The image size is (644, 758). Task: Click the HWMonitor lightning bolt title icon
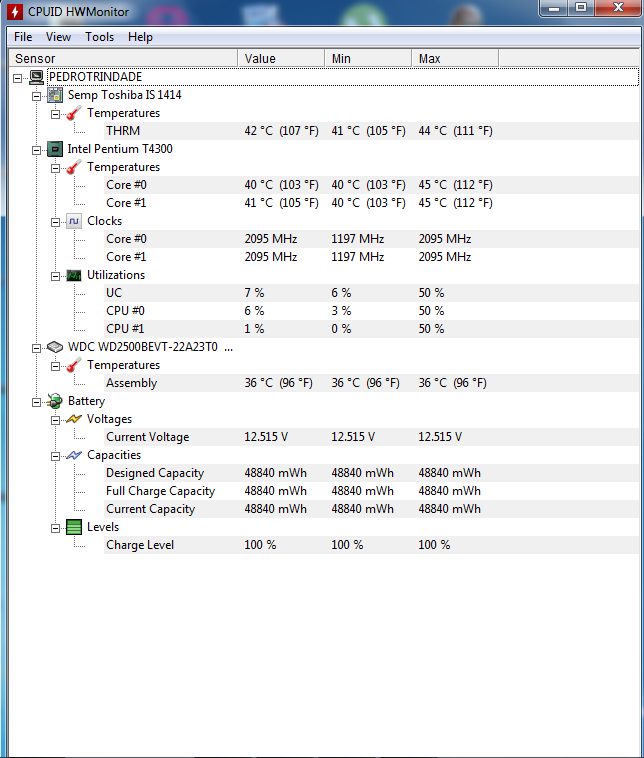click(15, 12)
